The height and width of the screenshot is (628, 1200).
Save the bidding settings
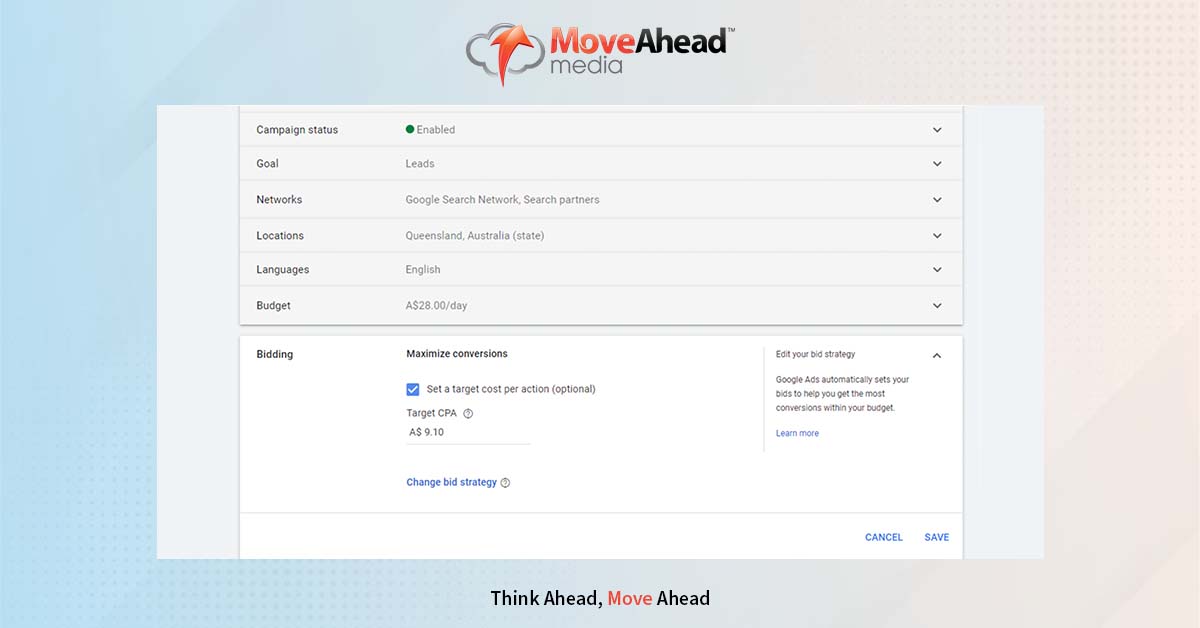click(937, 537)
